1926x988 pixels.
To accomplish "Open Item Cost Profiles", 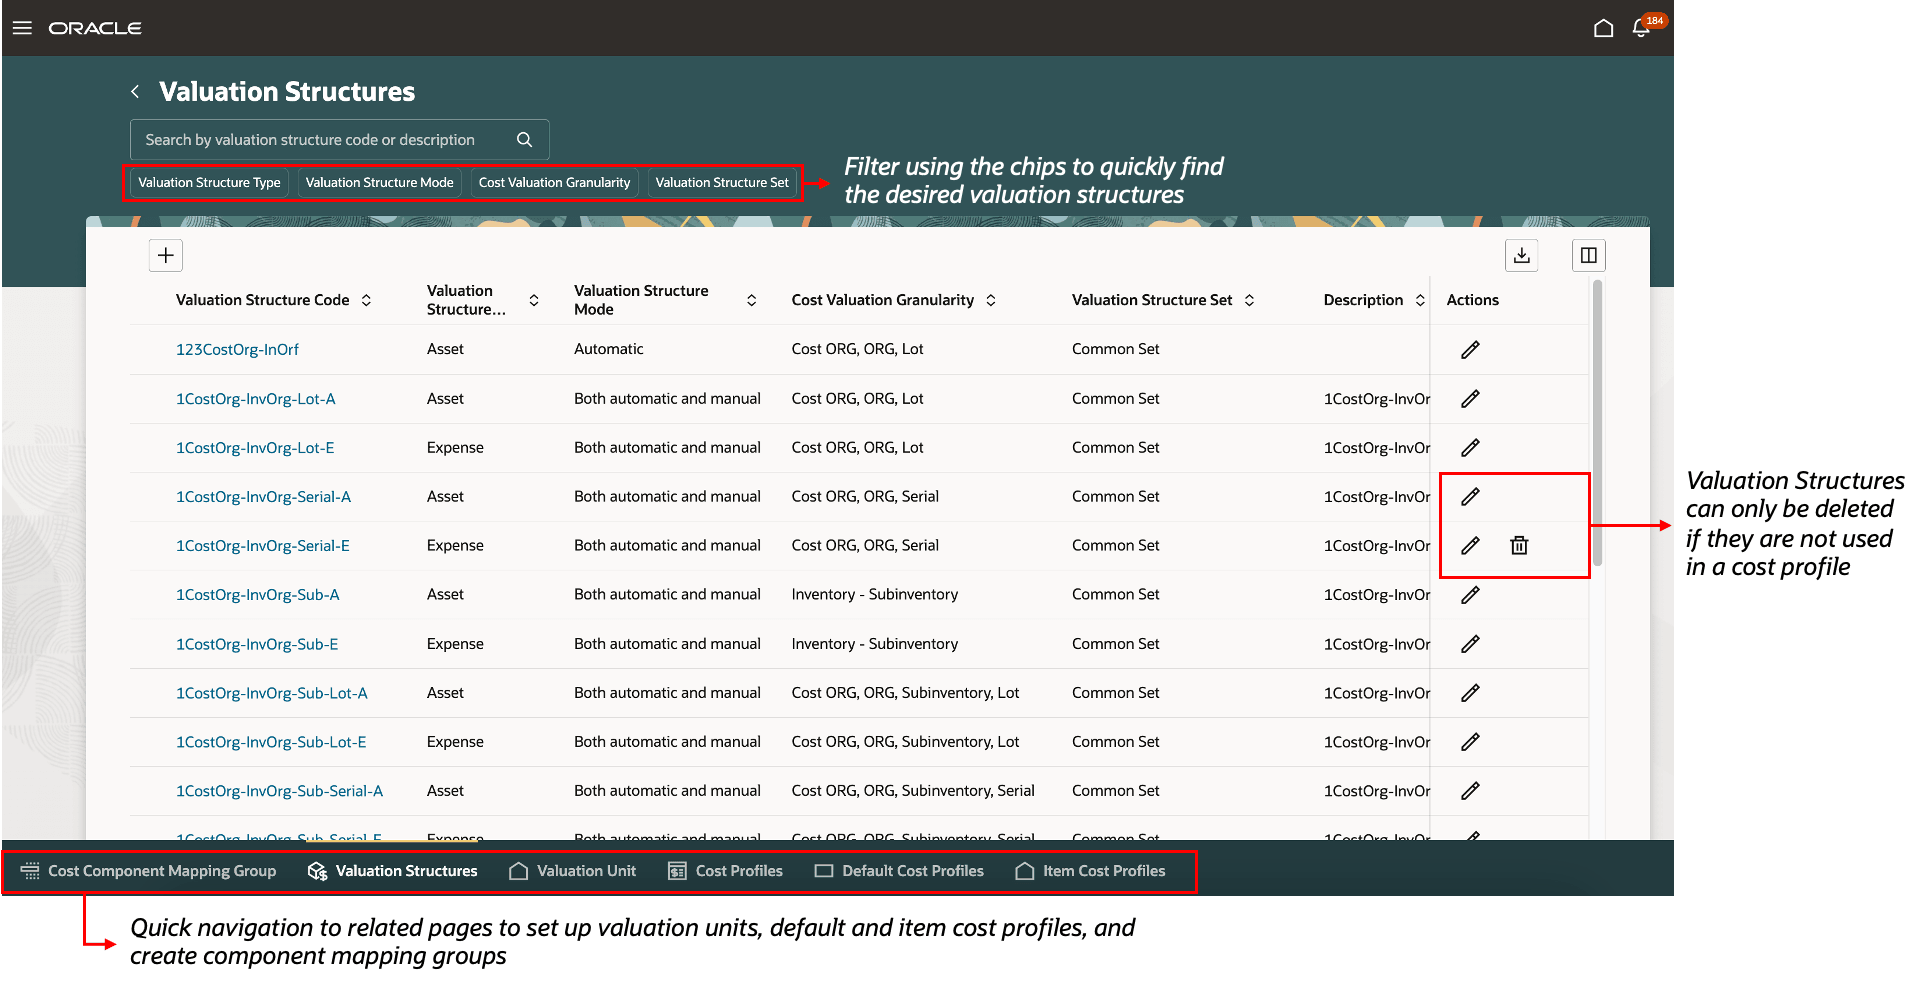I will pos(1090,871).
